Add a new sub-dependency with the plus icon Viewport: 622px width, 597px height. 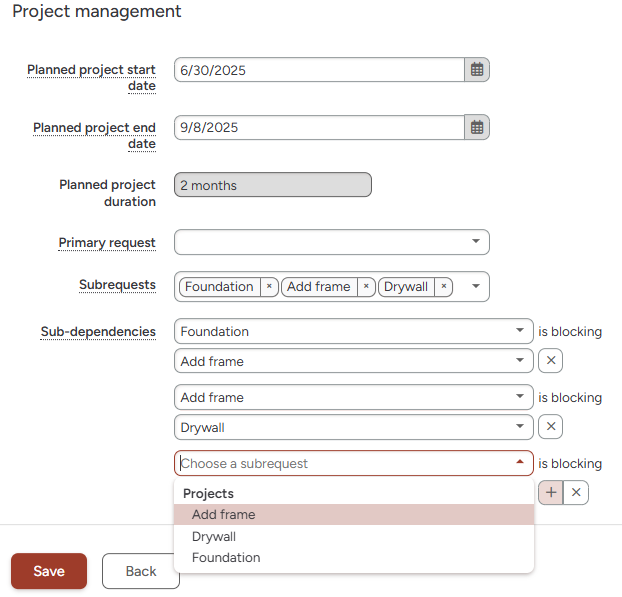tap(551, 493)
